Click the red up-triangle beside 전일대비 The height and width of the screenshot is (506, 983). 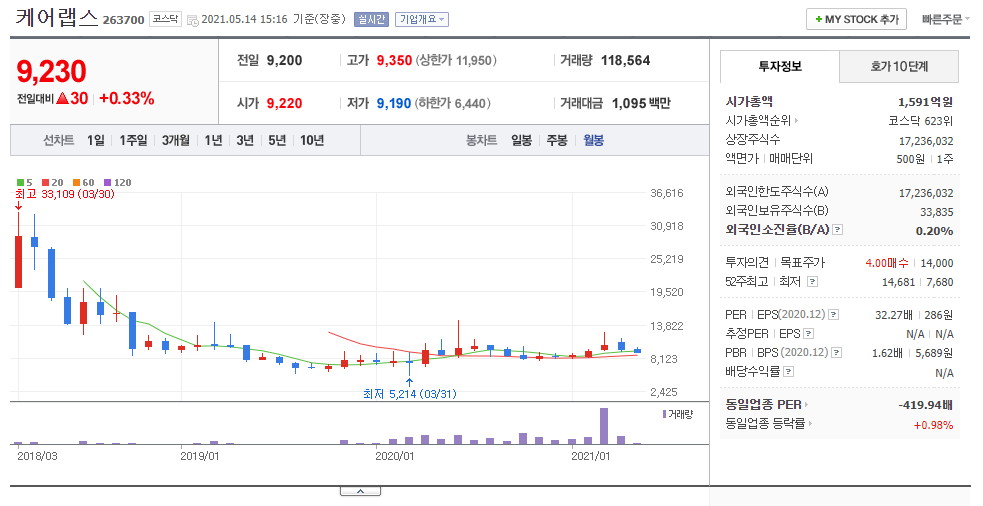tap(62, 98)
